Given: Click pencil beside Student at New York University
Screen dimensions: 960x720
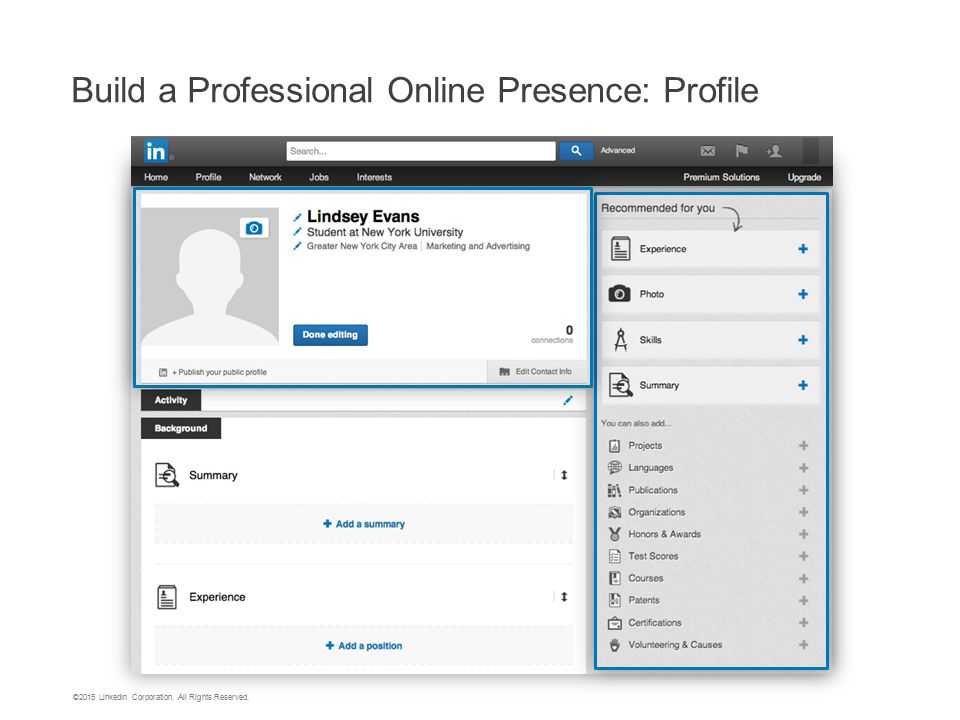Looking at the screenshot, I should tap(297, 232).
